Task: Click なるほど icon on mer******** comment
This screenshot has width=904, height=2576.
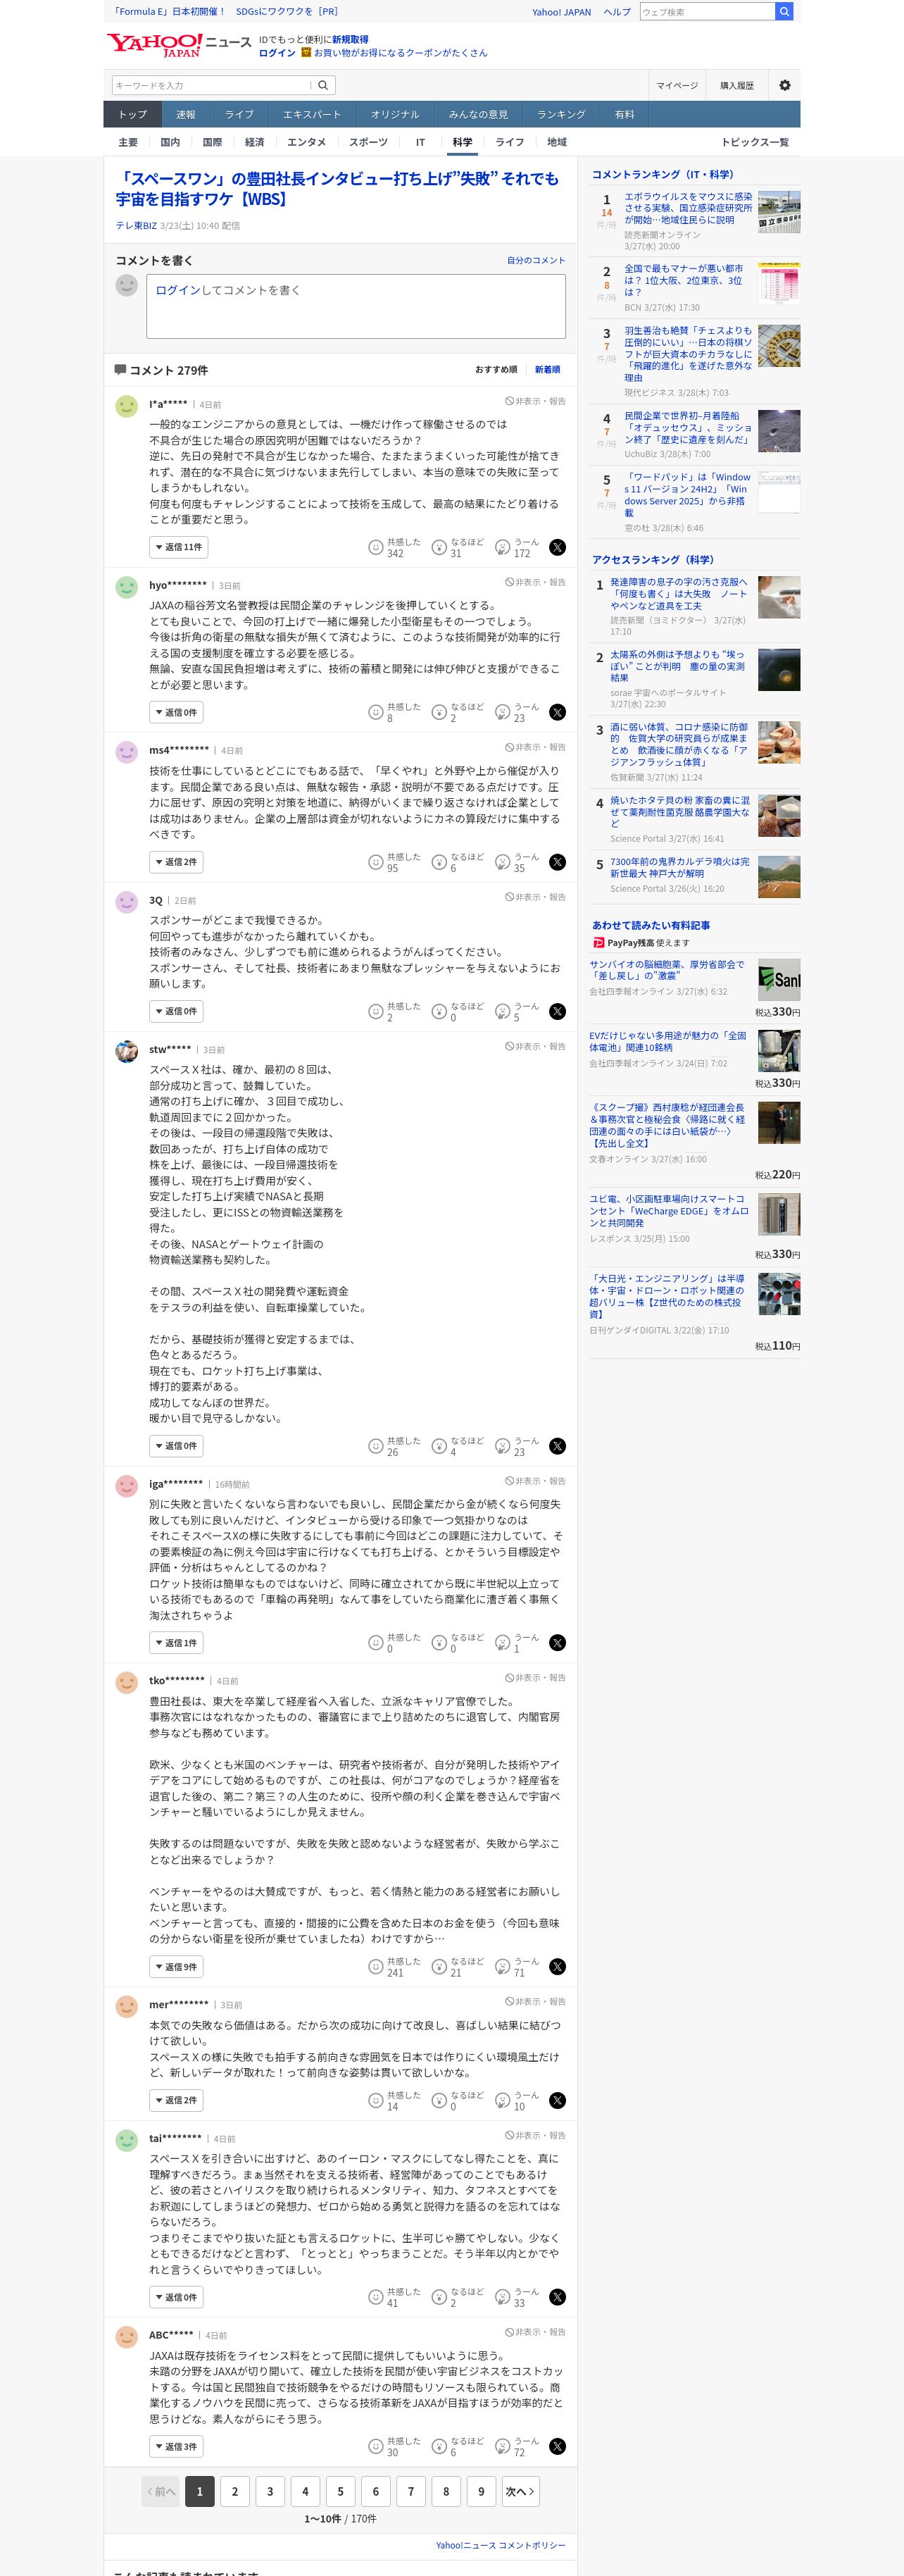Action: (439, 2100)
